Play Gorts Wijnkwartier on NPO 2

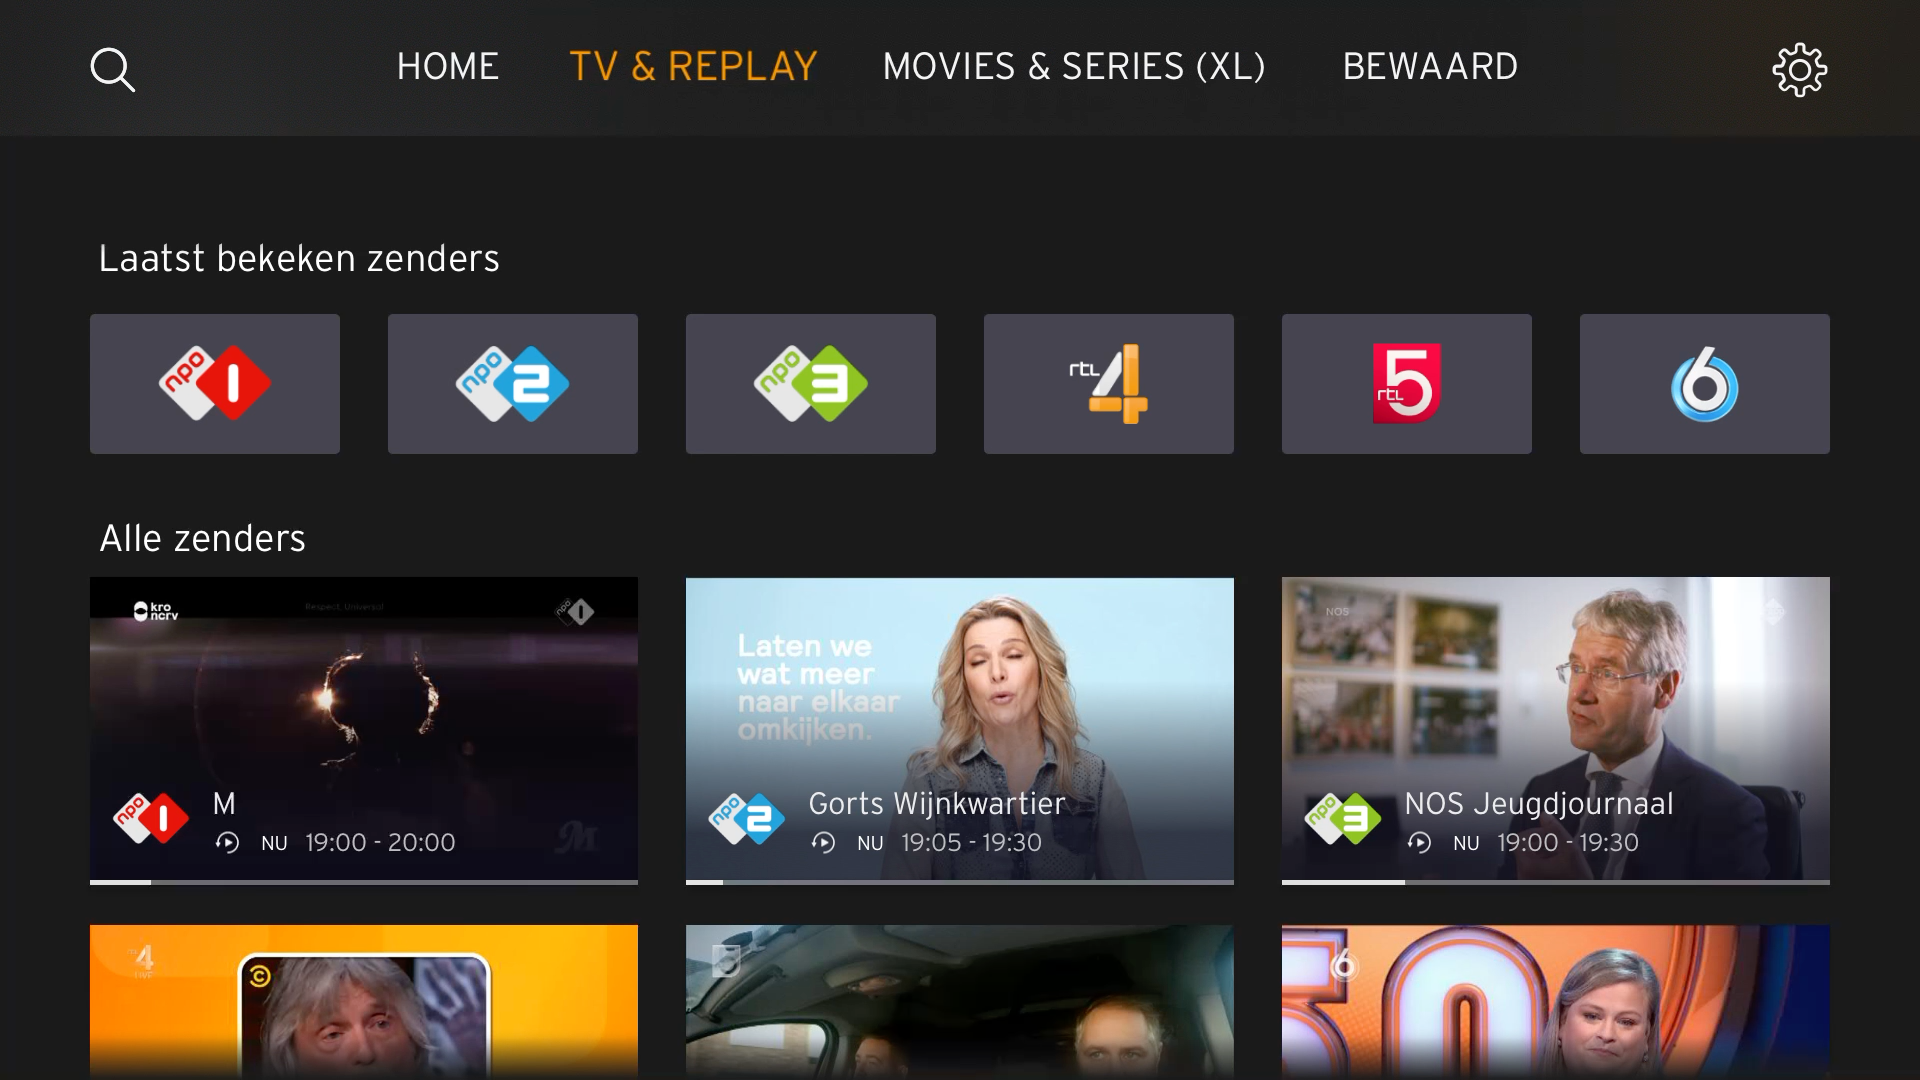[960, 730]
